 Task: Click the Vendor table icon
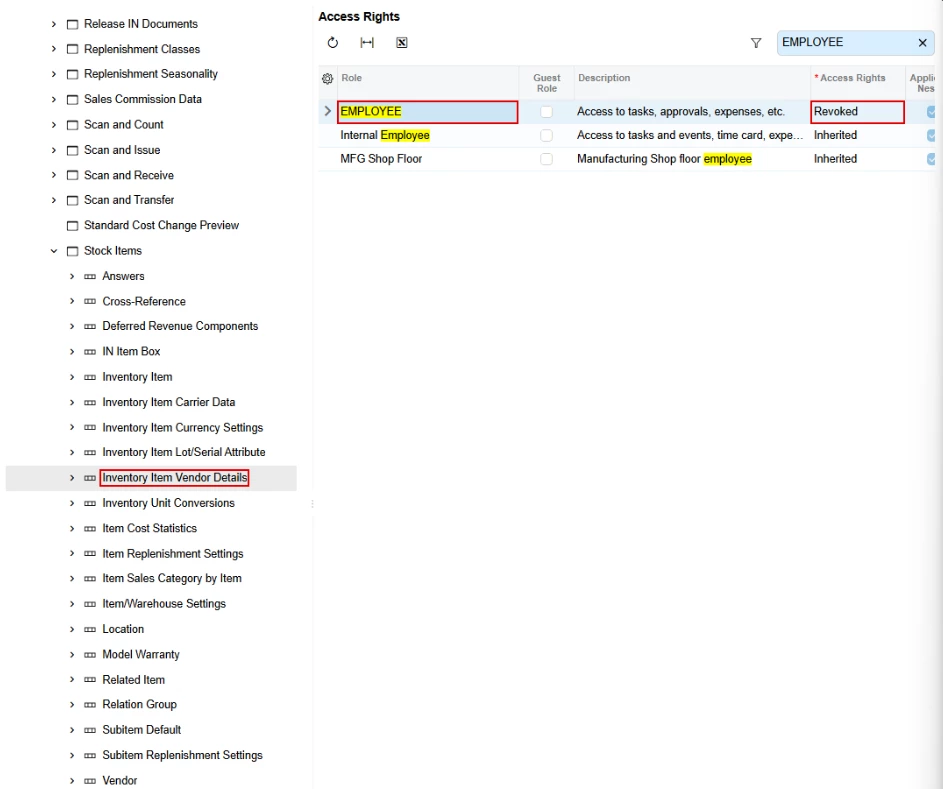click(90, 781)
